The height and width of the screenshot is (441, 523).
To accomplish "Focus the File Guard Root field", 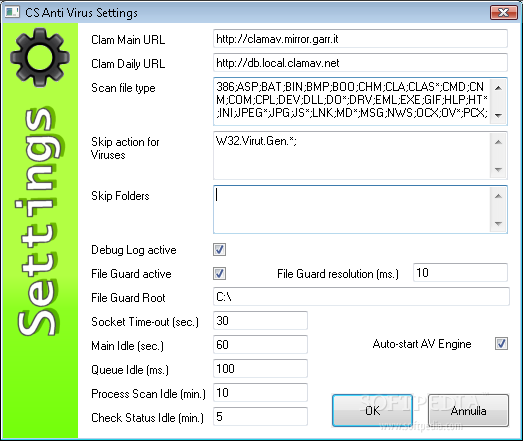I will 361,297.
